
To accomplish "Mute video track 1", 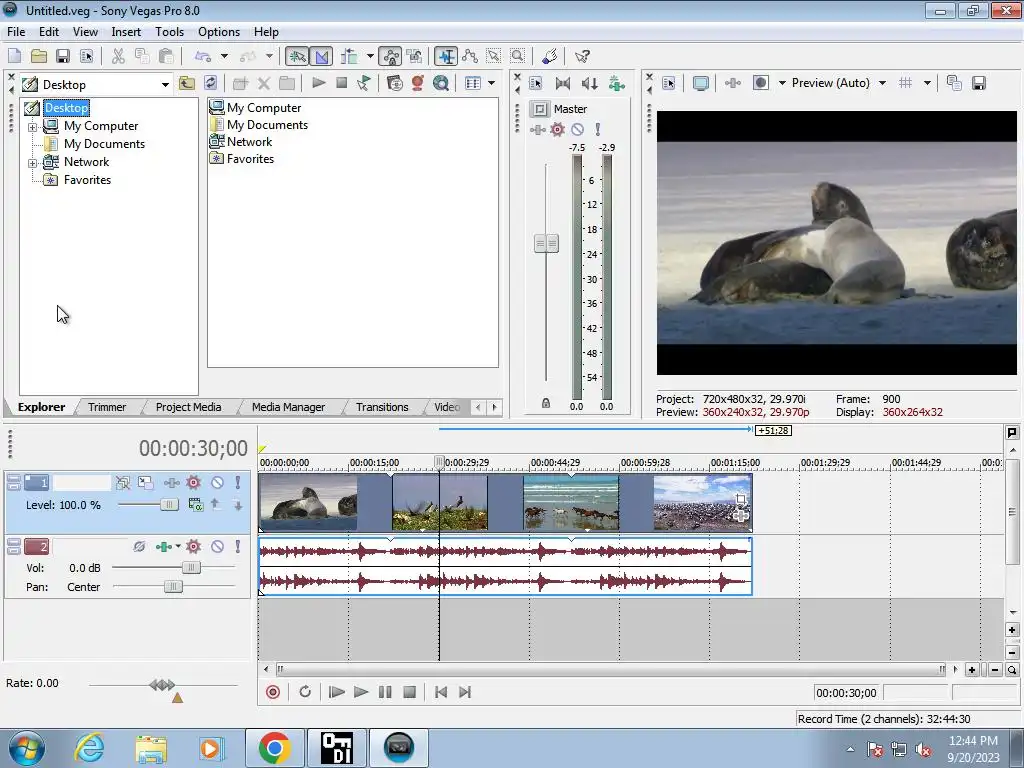I will click(x=217, y=483).
